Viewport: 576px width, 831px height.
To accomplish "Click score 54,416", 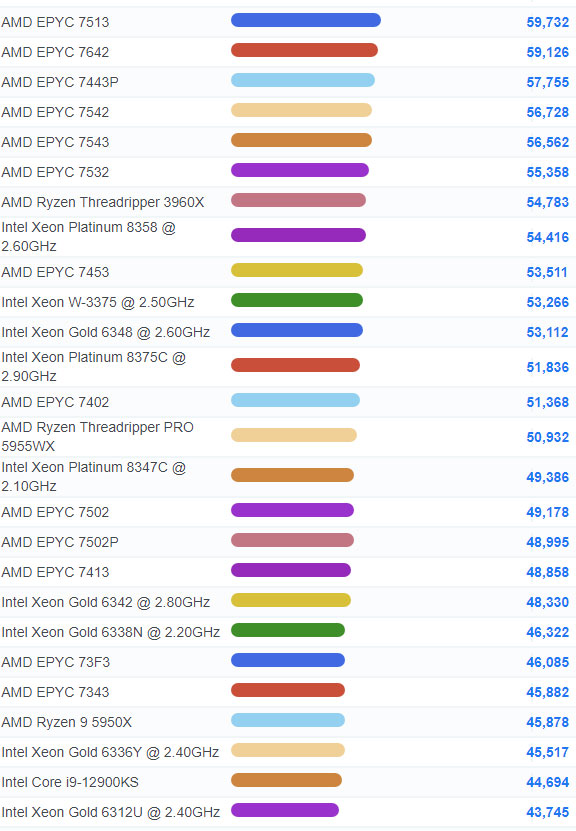I will pos(547,237).
